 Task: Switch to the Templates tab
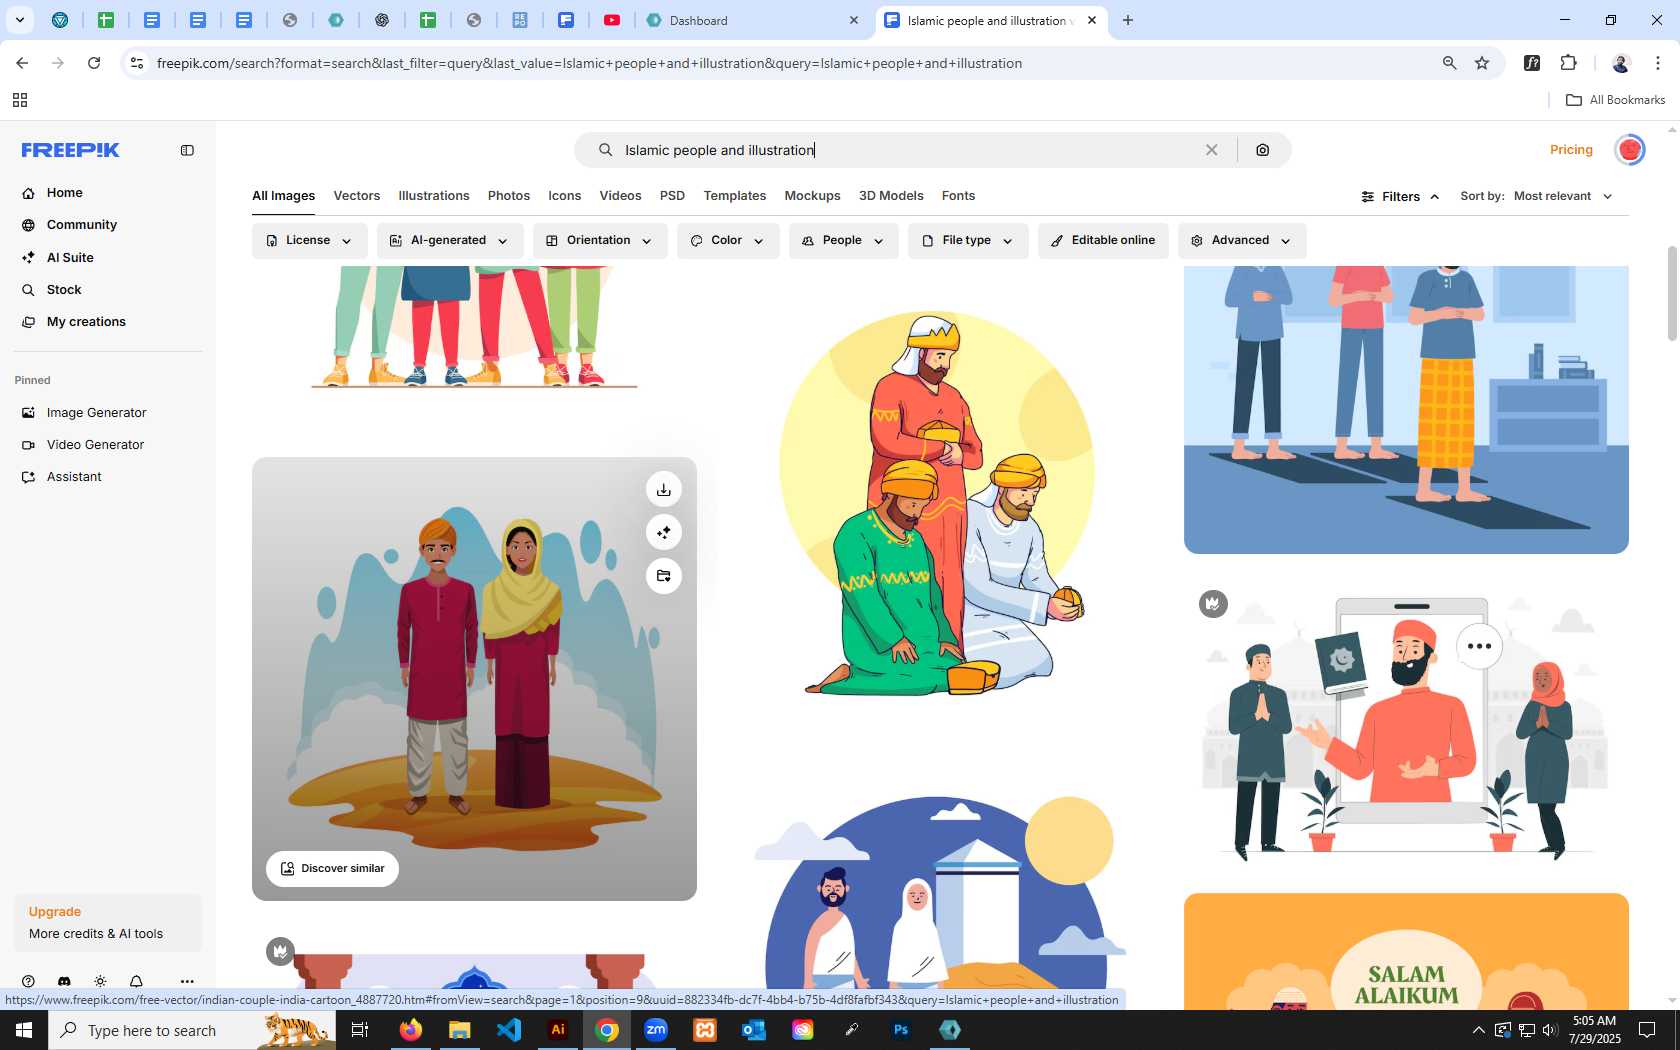(x=735, y=196)
